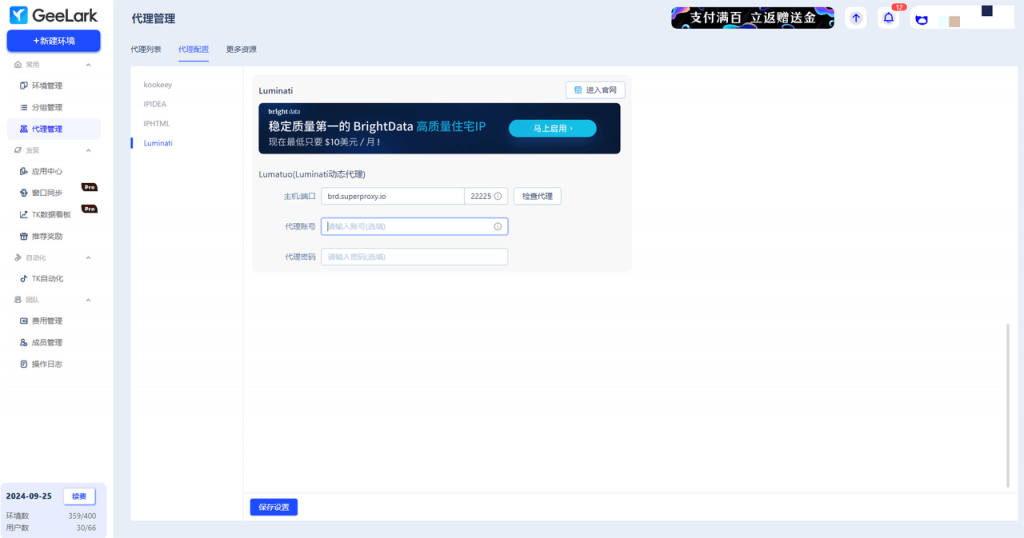The height and width of the screenshot is (538, 1024).
Task: Click the 代理密码 input field
Action: pyautogui.click(x=414, y=257)
